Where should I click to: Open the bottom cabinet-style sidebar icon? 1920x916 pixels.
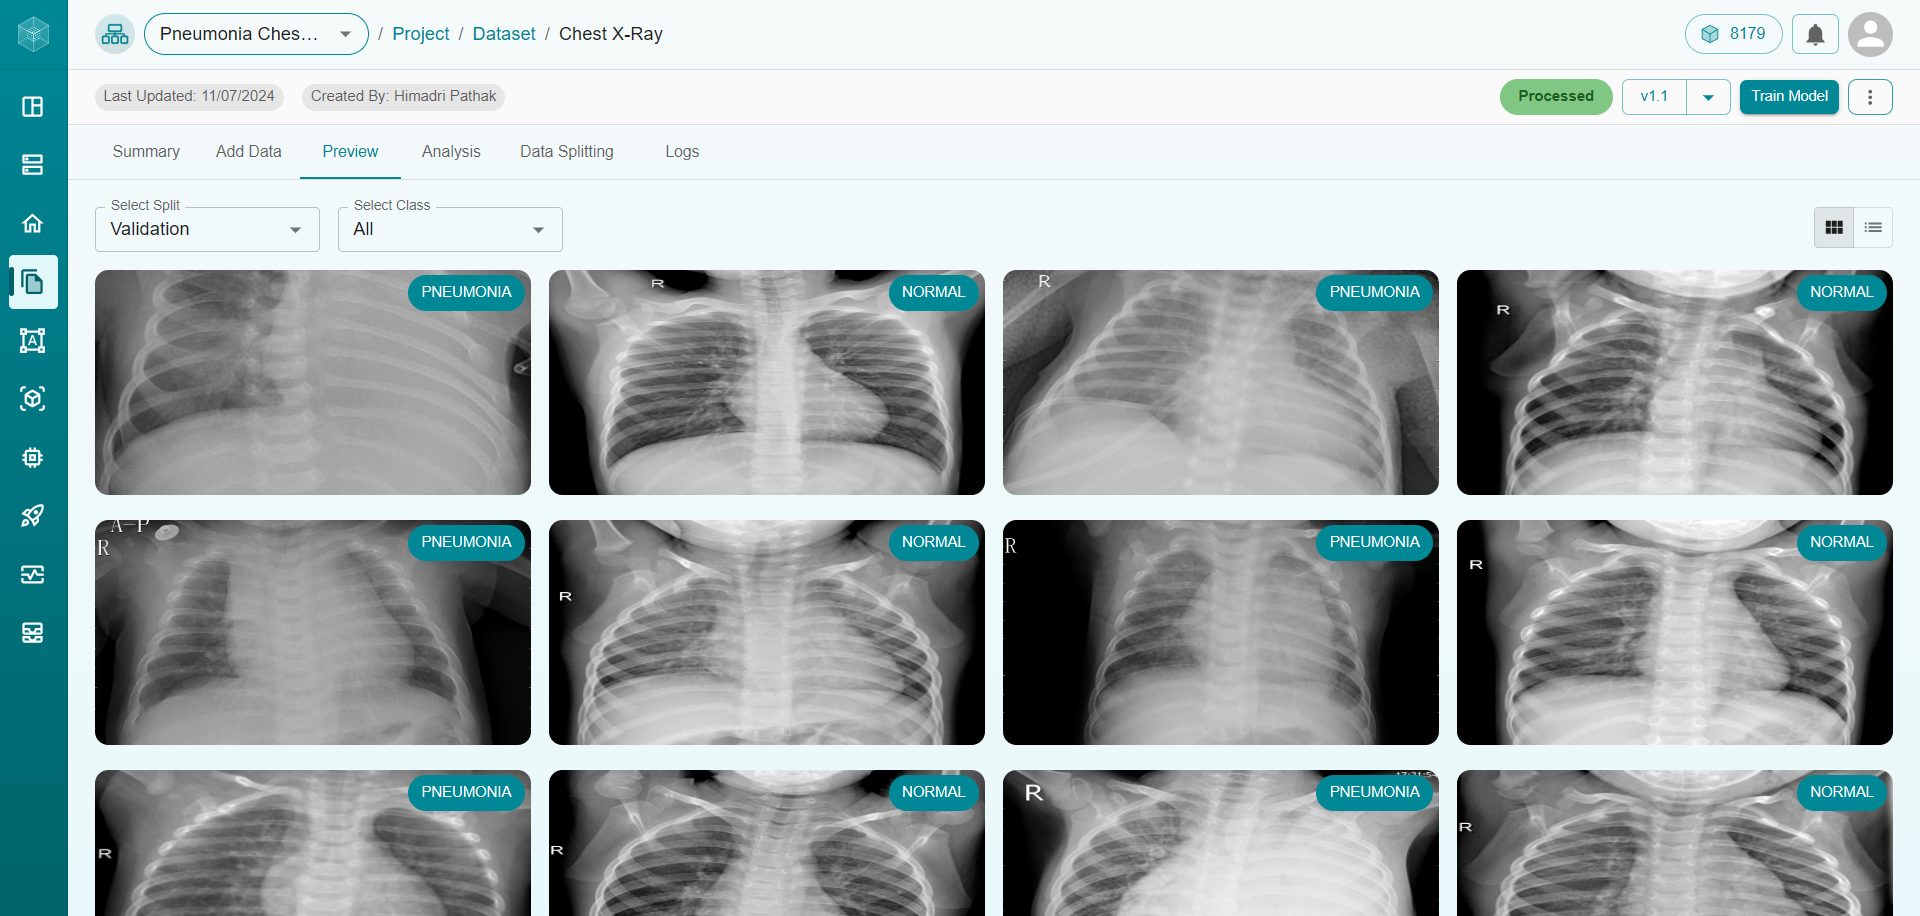33,633
